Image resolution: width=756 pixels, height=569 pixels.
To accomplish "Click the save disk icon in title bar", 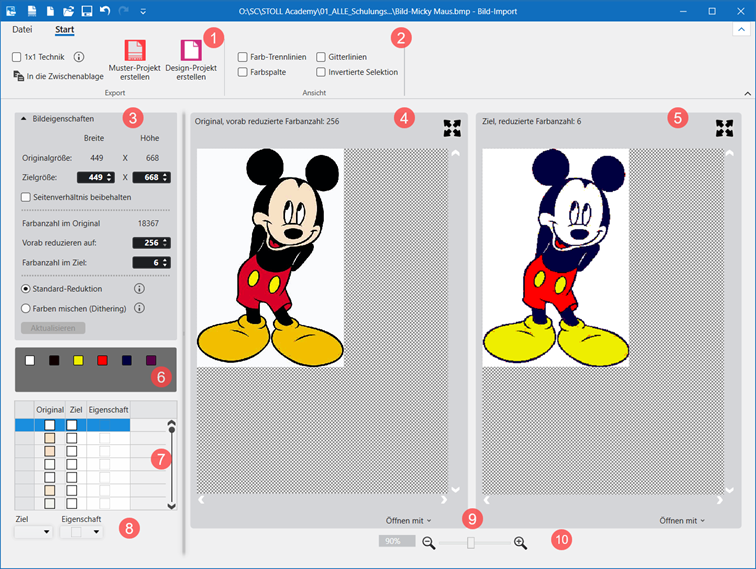I will 87,10.
